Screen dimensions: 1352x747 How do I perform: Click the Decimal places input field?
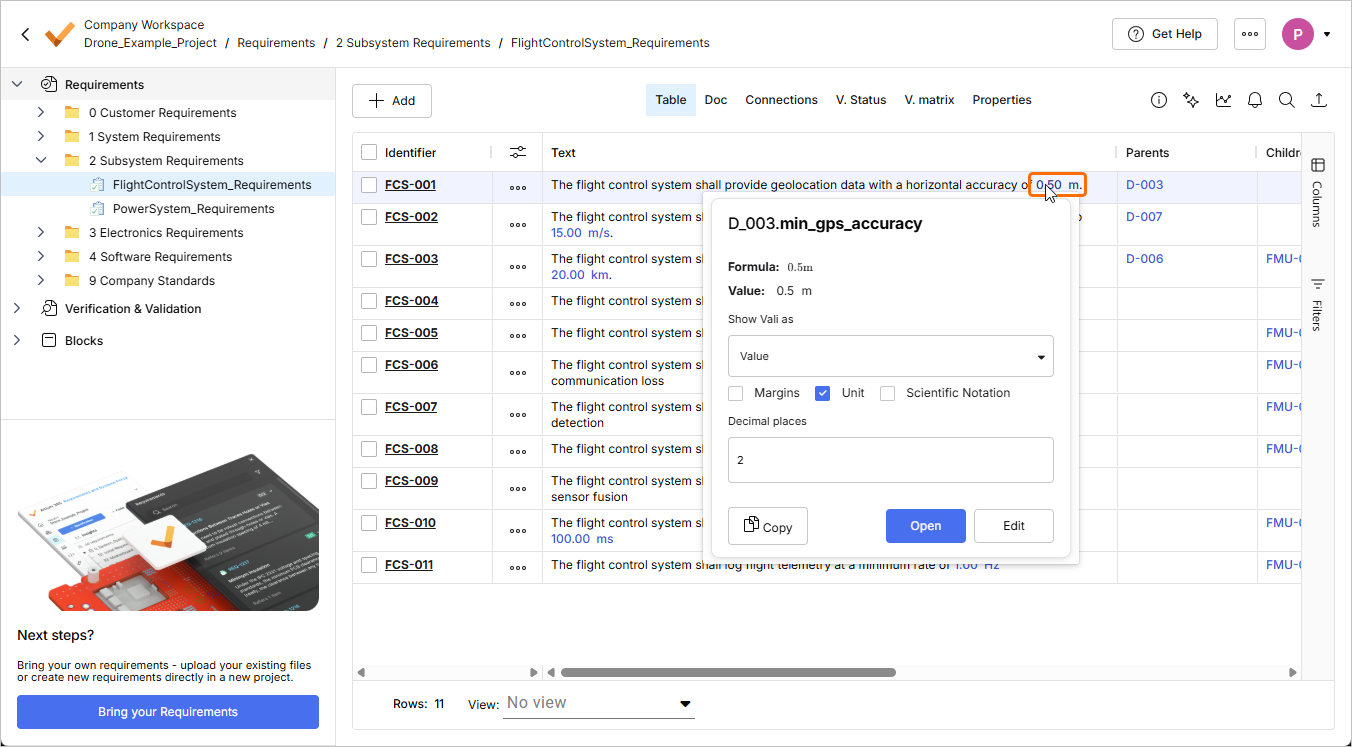[x=890, y=460]
